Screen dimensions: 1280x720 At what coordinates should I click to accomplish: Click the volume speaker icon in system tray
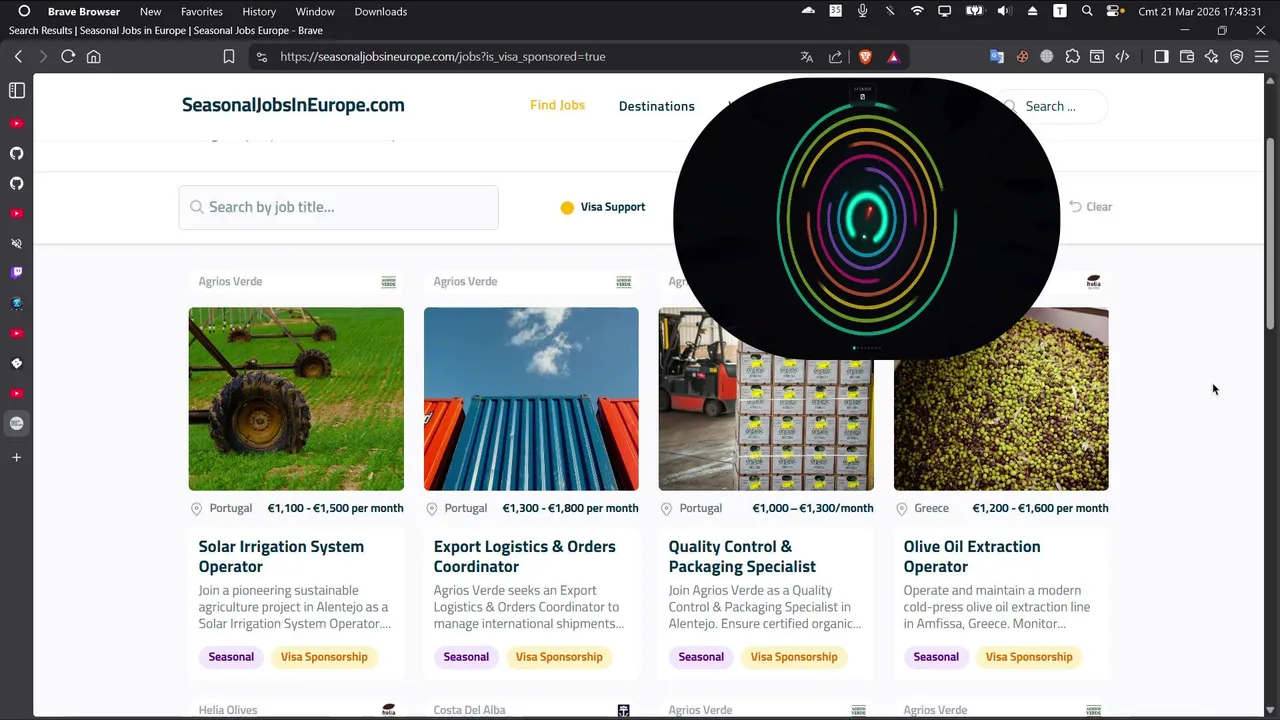(x=1005, y=12)
